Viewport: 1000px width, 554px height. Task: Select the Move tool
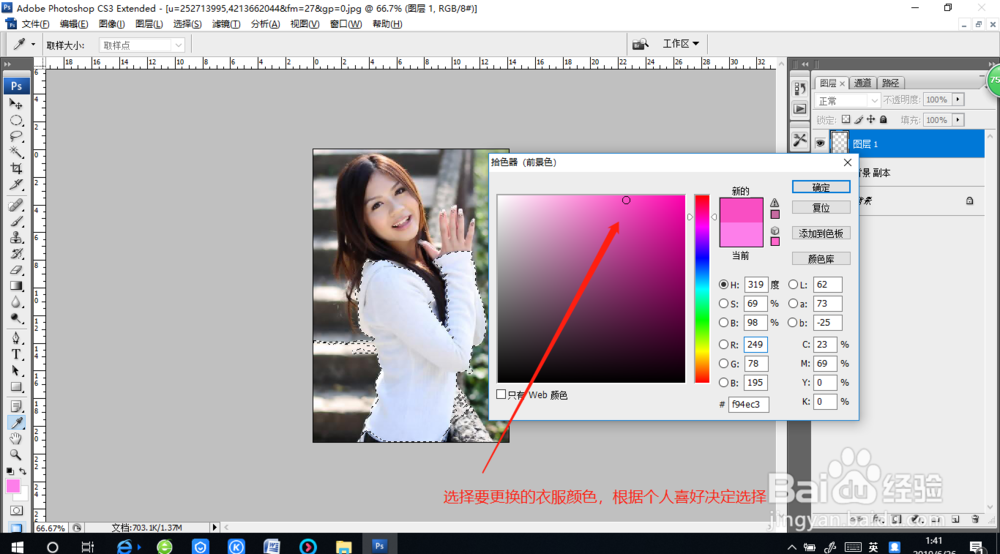click(x=16, y=104)
